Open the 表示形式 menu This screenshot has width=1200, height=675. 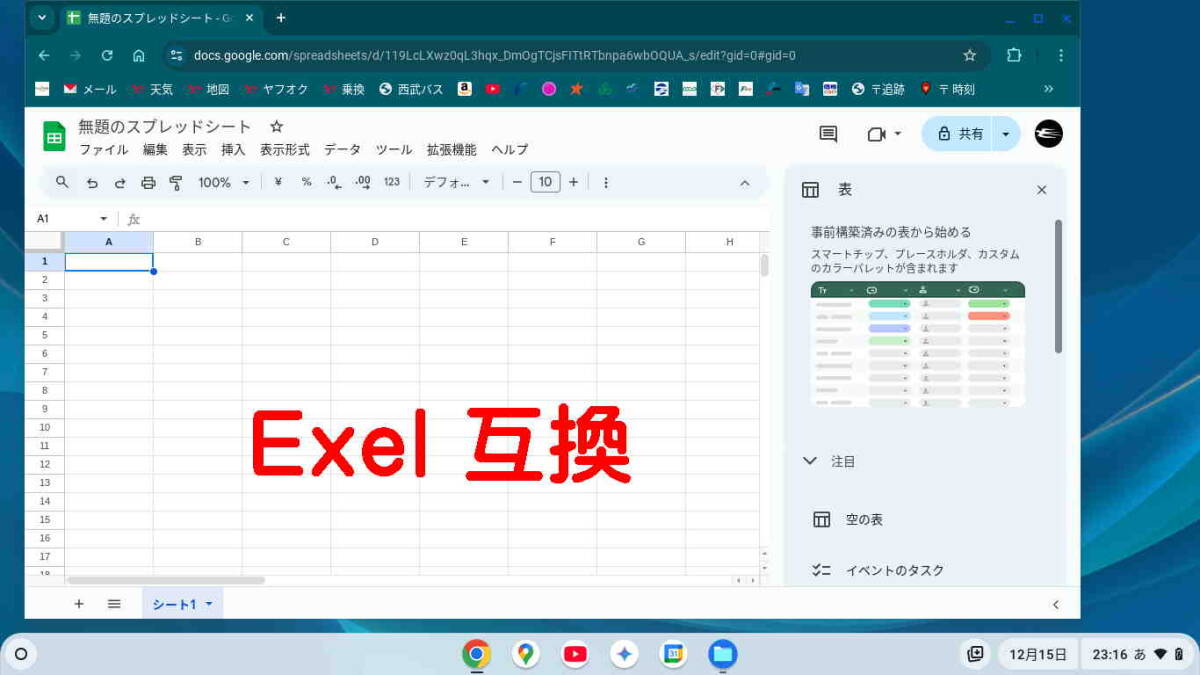click(285, 150)
